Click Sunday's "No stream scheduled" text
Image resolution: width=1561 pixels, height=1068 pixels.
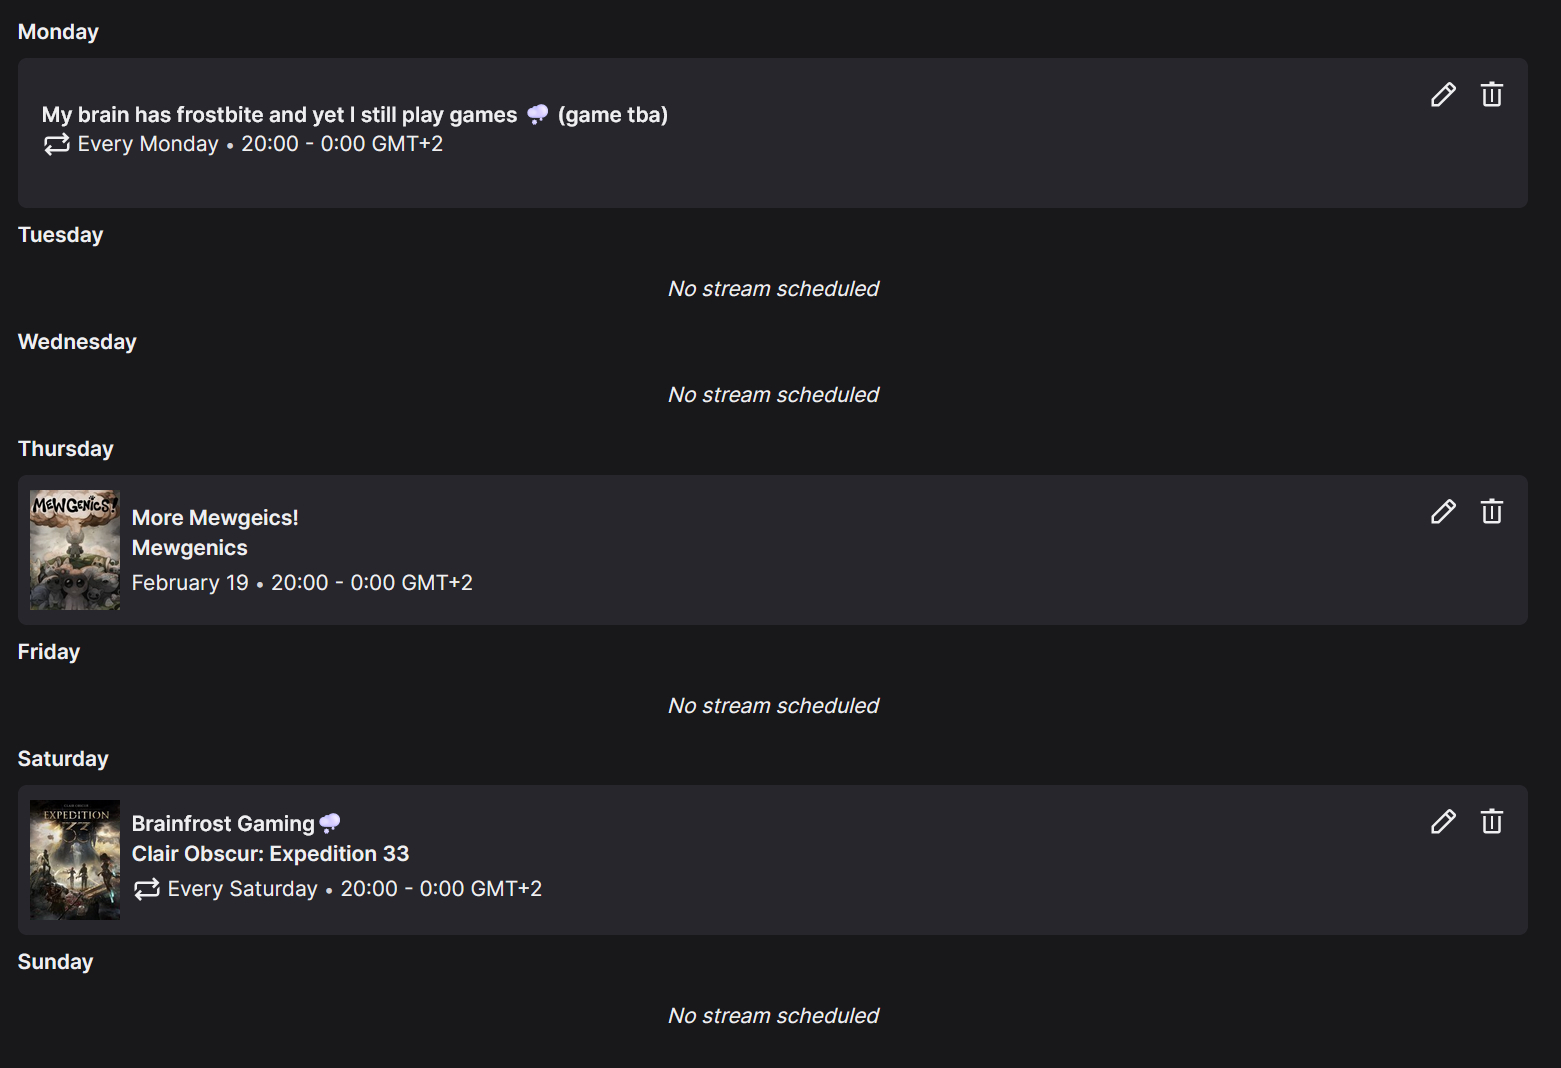(773, 1016)
